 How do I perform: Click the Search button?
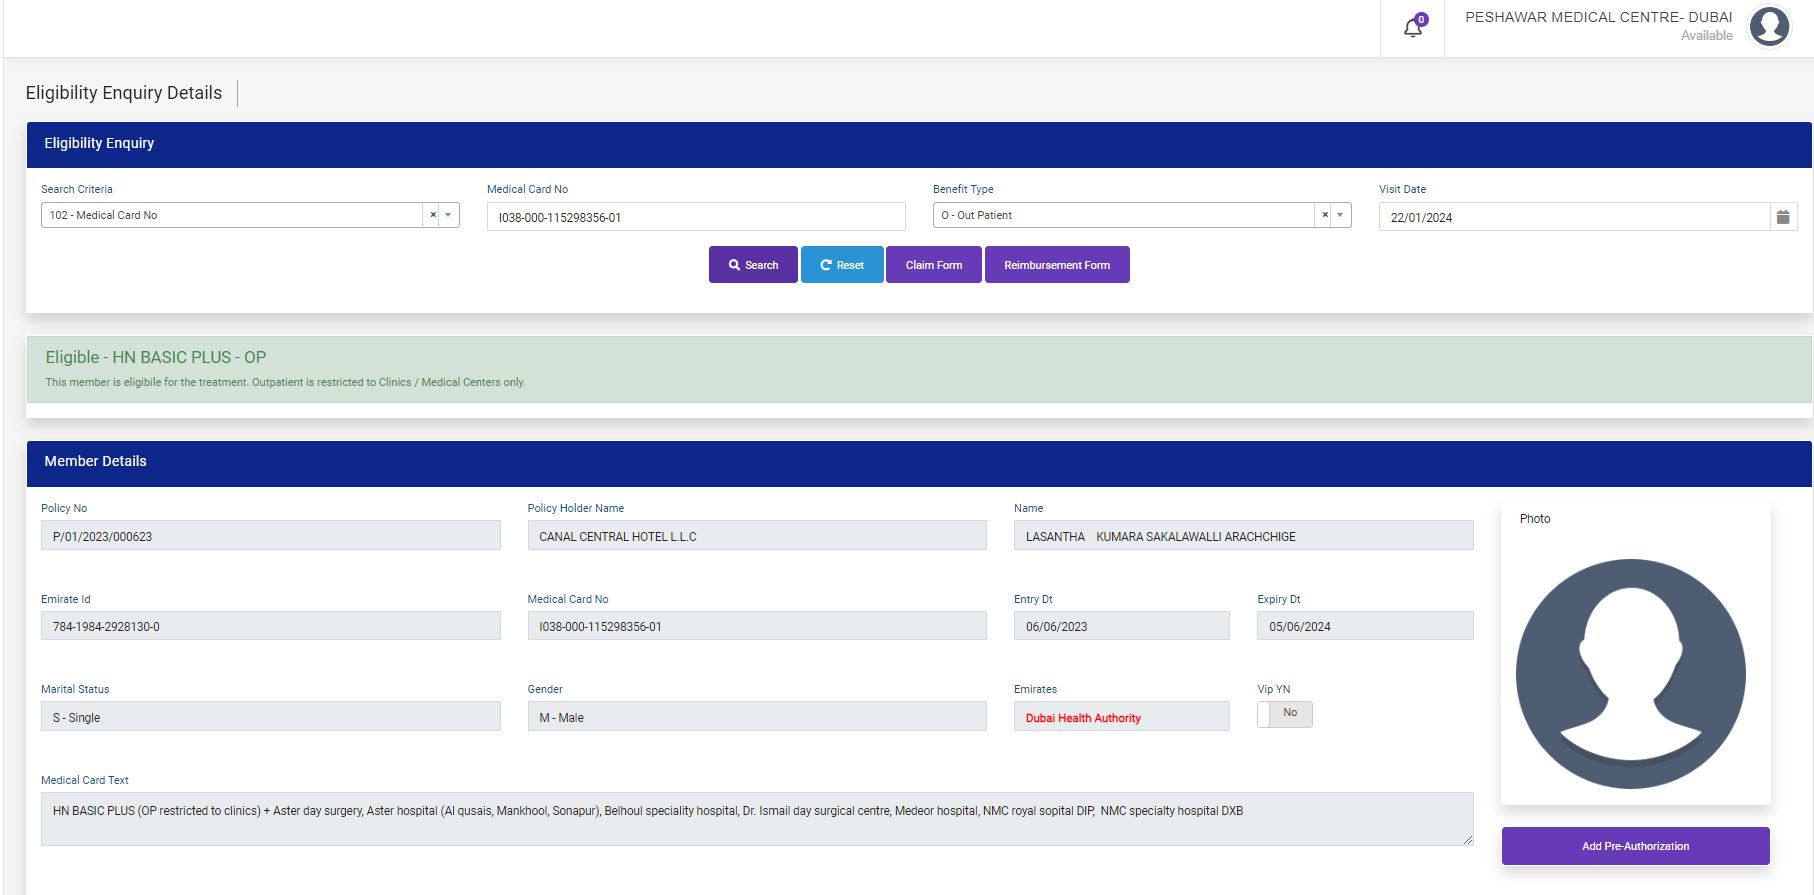[x=753, y=265]
